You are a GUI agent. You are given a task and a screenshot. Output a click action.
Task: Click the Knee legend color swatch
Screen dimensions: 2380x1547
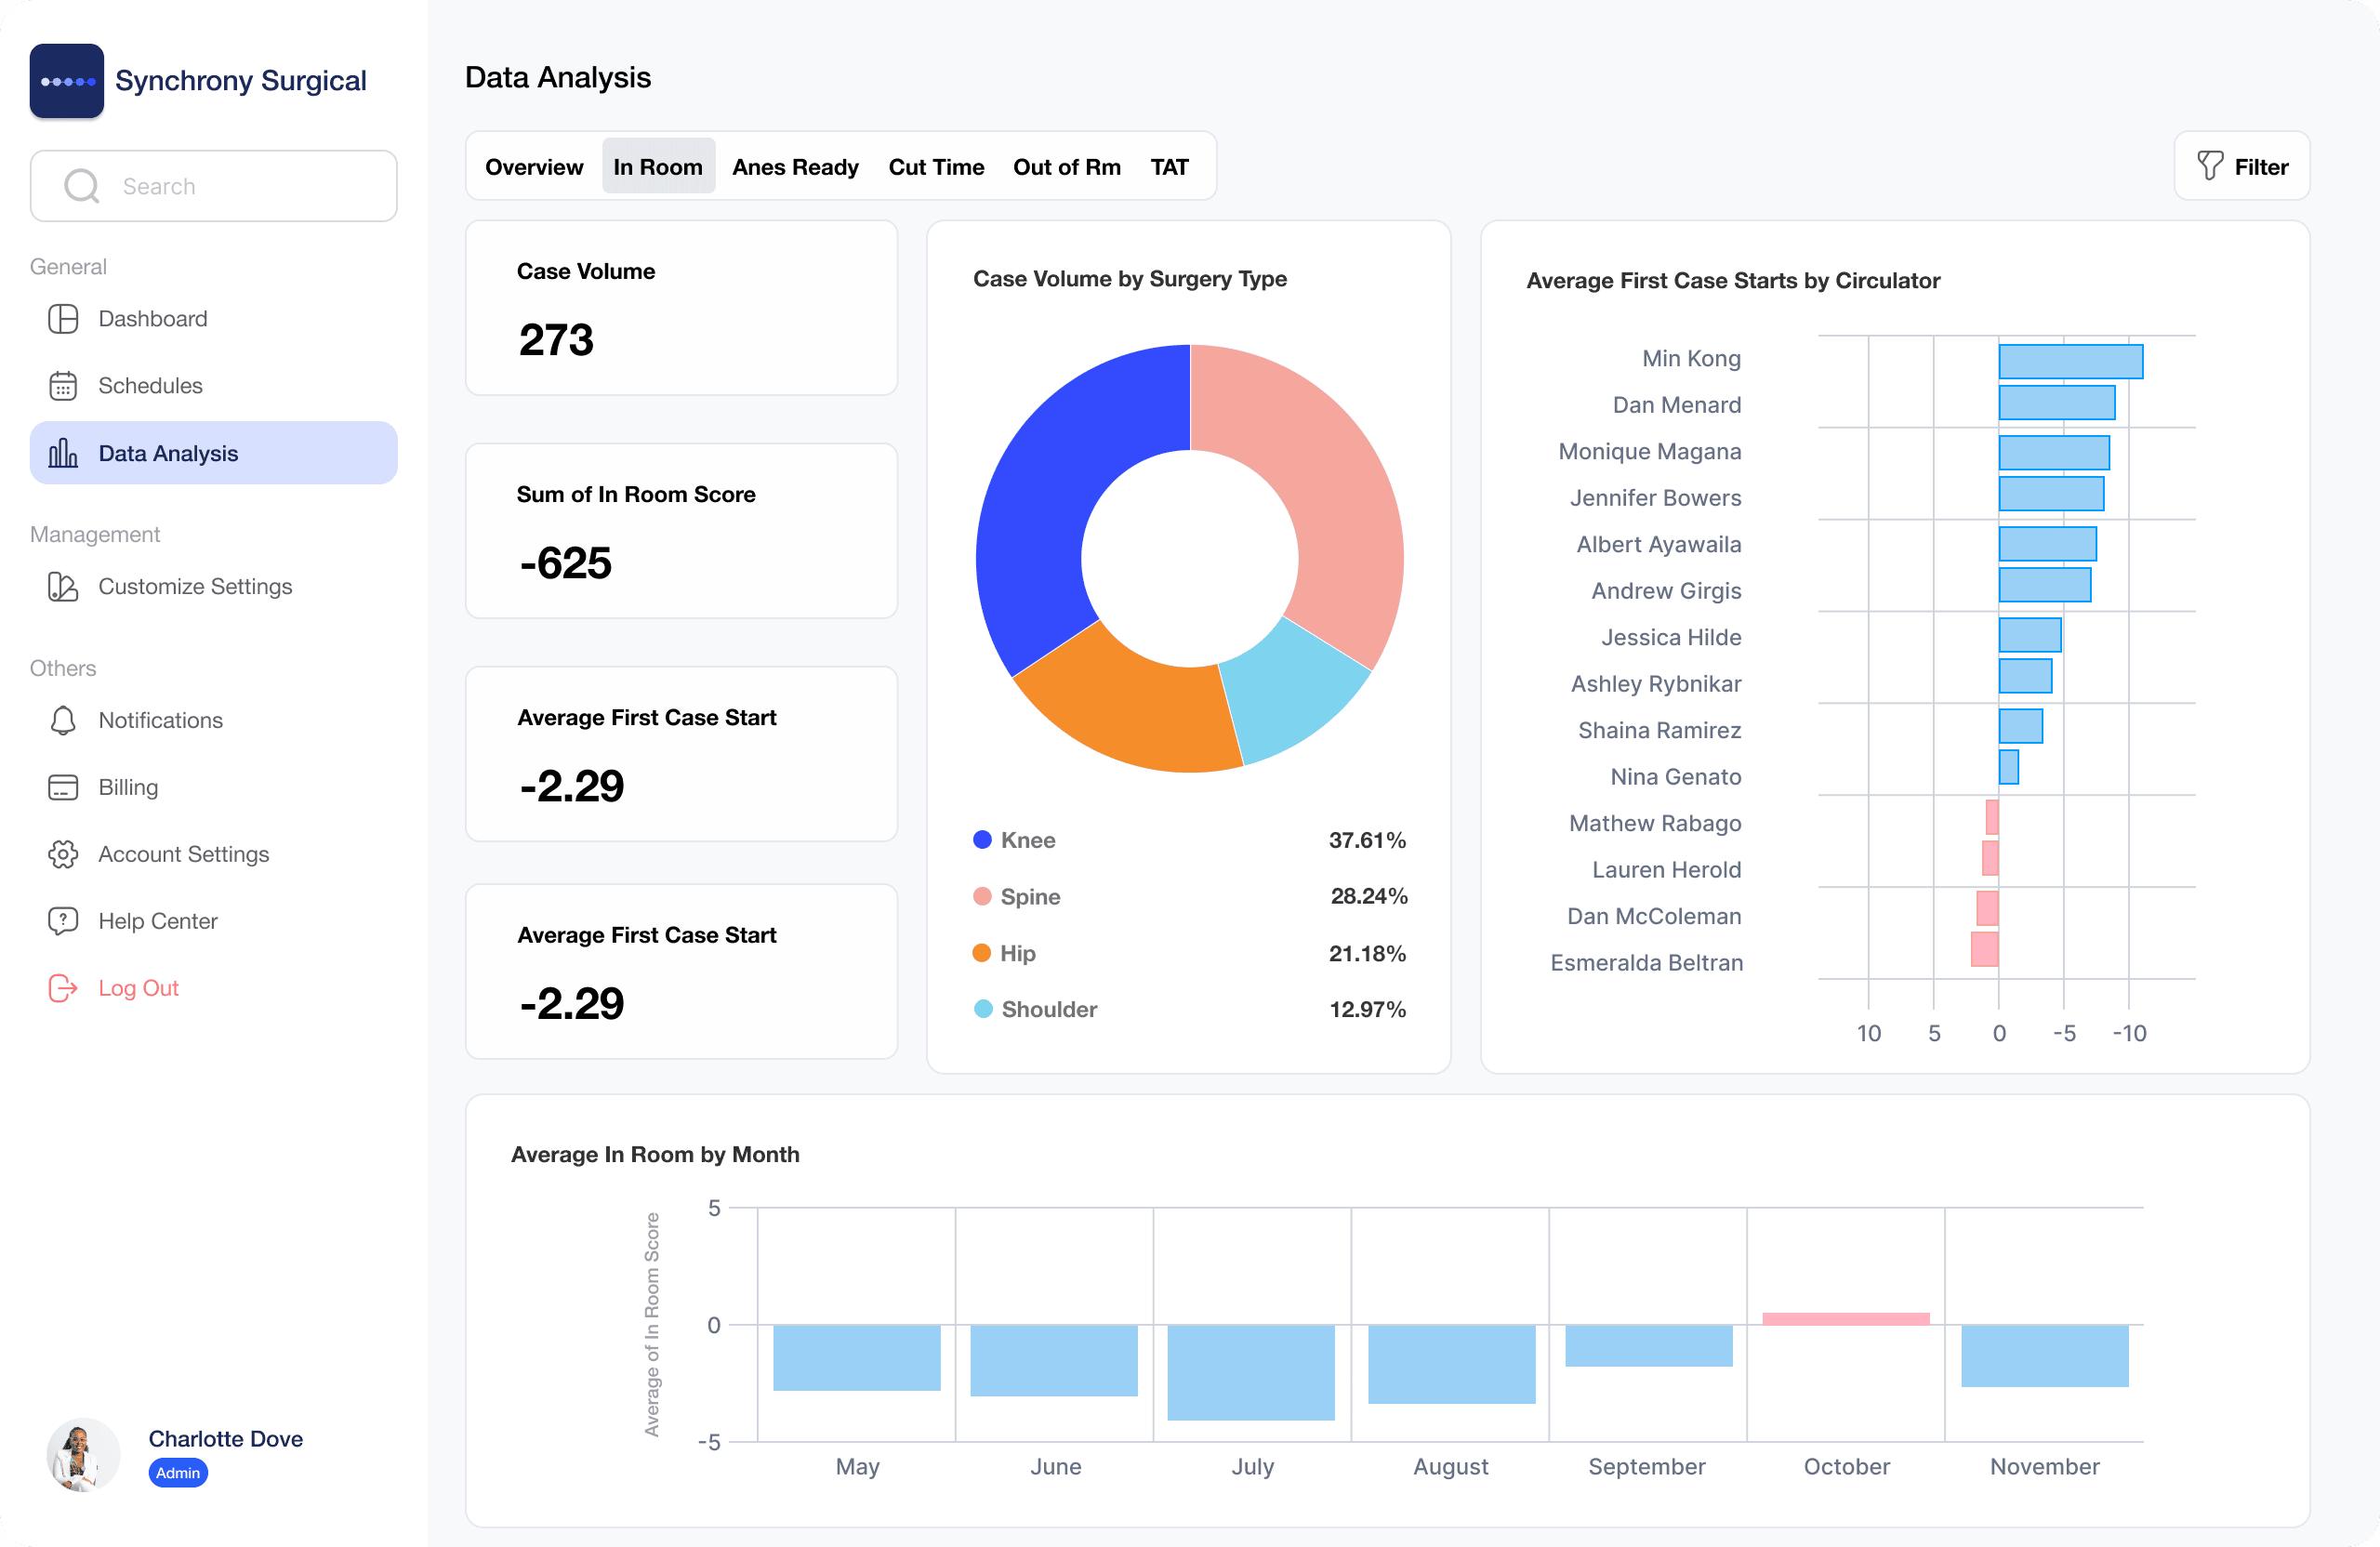pyautogui.click(x=982, y=840)
